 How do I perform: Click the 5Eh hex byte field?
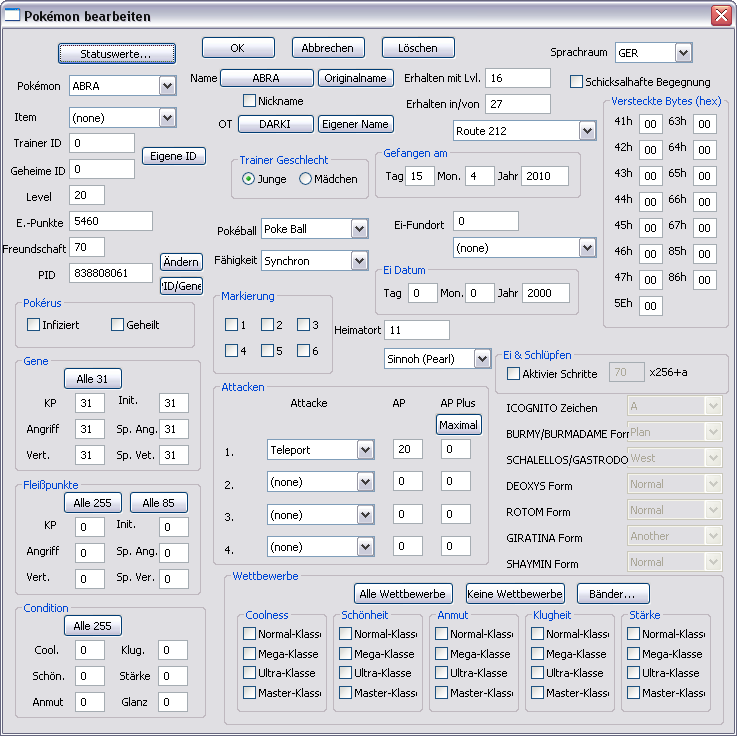[651, 306]
